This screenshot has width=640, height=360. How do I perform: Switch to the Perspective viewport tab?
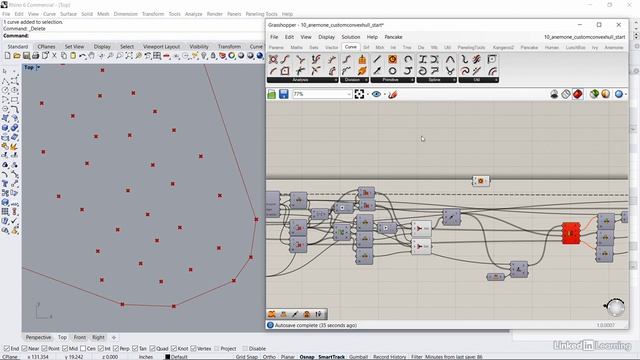pos(38,337)
